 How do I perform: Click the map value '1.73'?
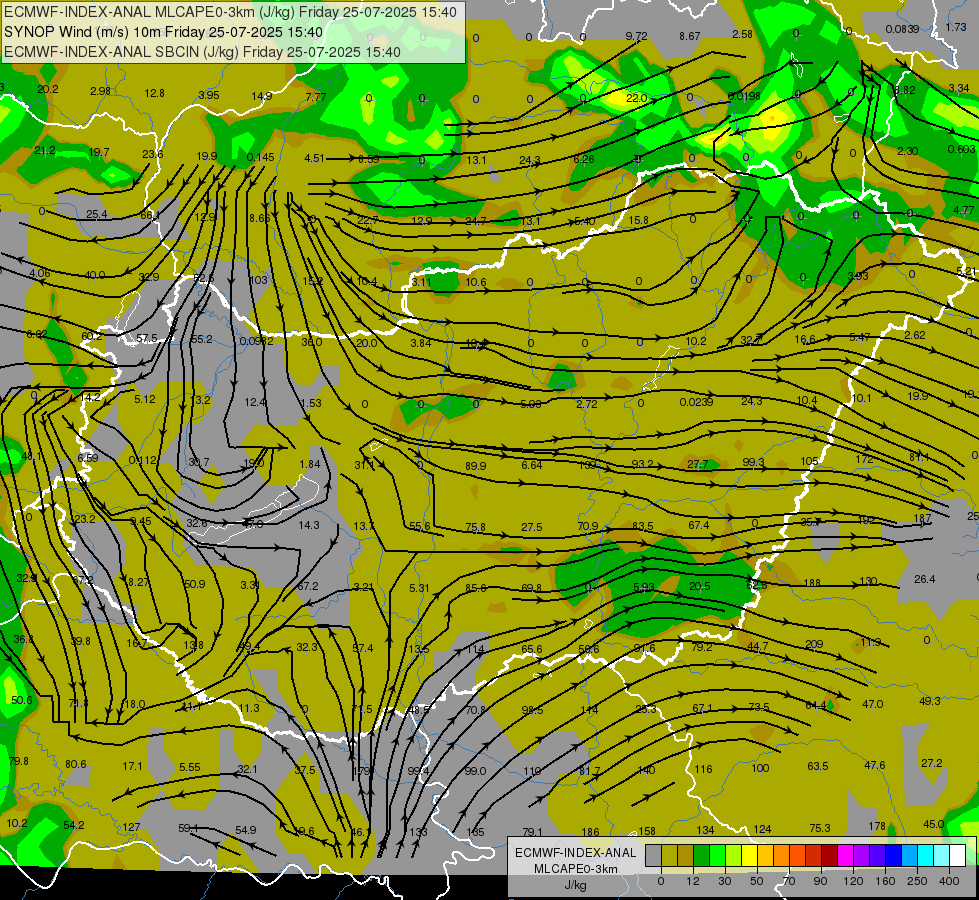pyautogui.click(x=956, y=27)
